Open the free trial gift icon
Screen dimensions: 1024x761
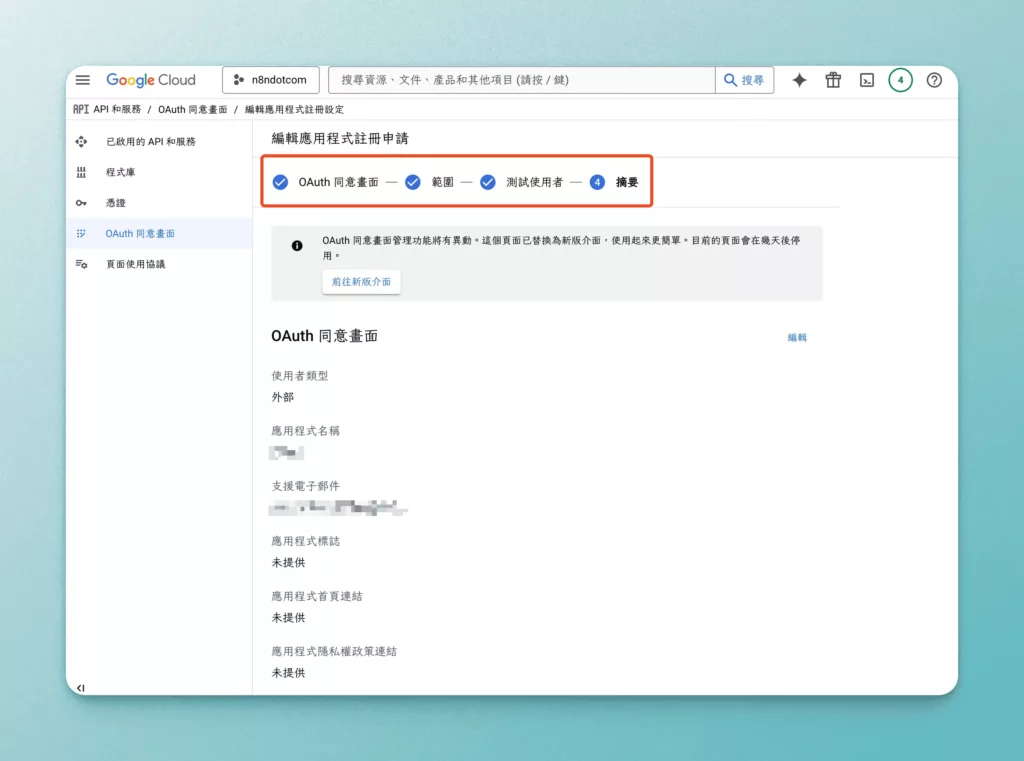point(833,80)
